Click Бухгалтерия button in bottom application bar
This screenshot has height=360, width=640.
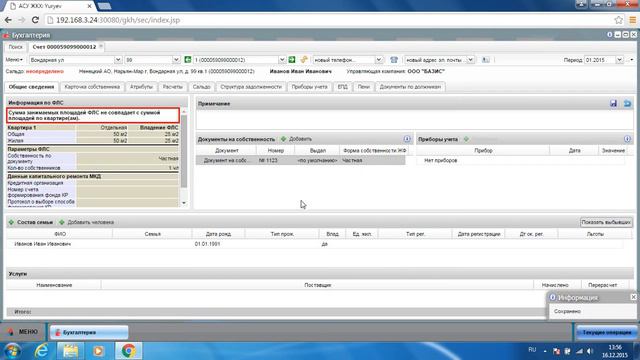click(89, 332)
